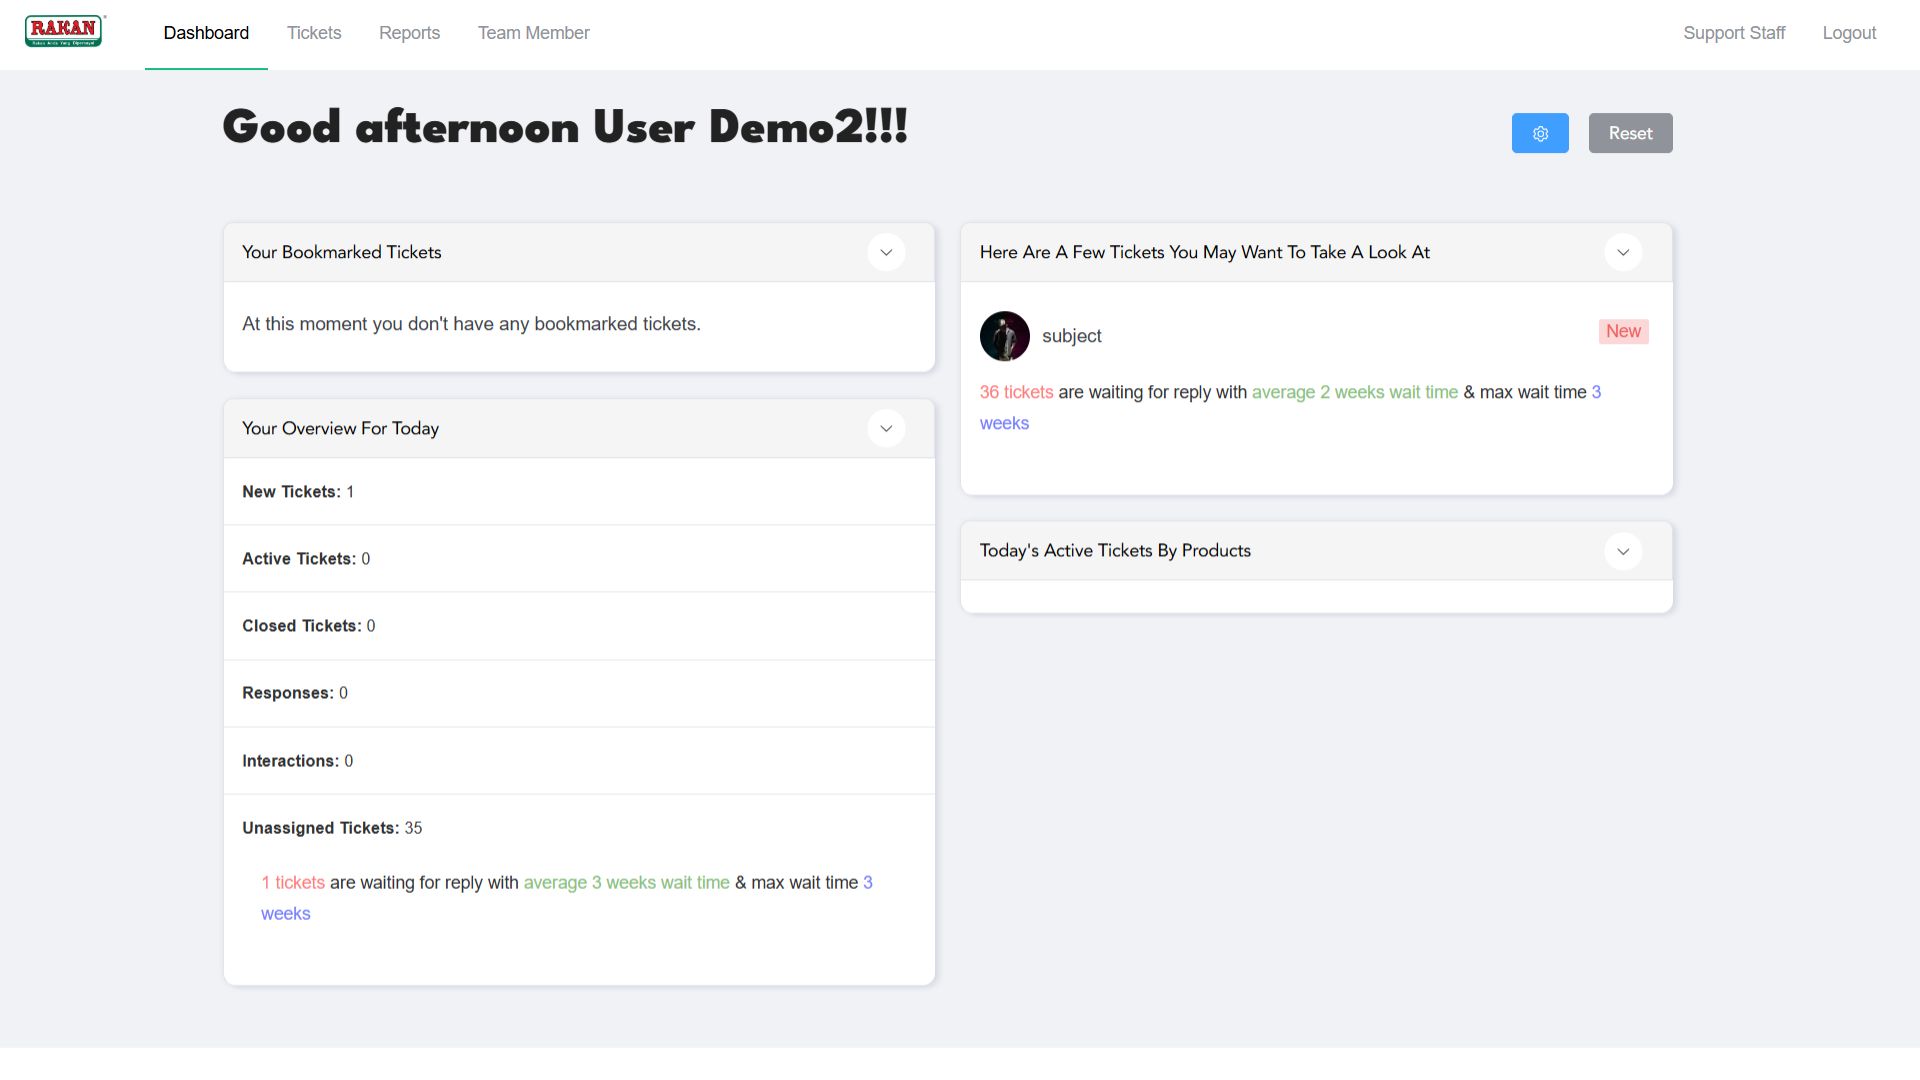Screen dimensions: 1920x1080
Task: Click the New Tickets count row
Action: tap(297, 492)
